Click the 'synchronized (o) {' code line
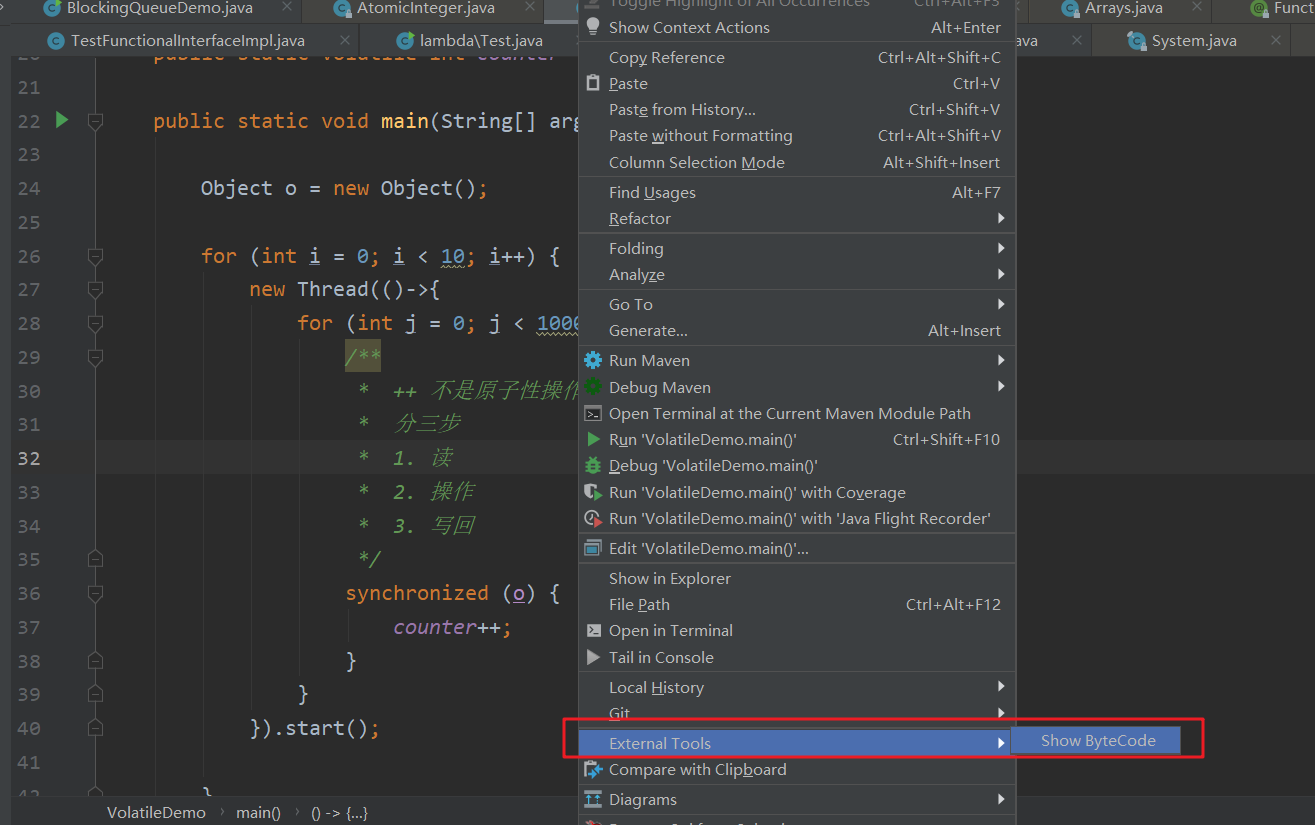This screenshot has height=825, width=1315. 452,593
